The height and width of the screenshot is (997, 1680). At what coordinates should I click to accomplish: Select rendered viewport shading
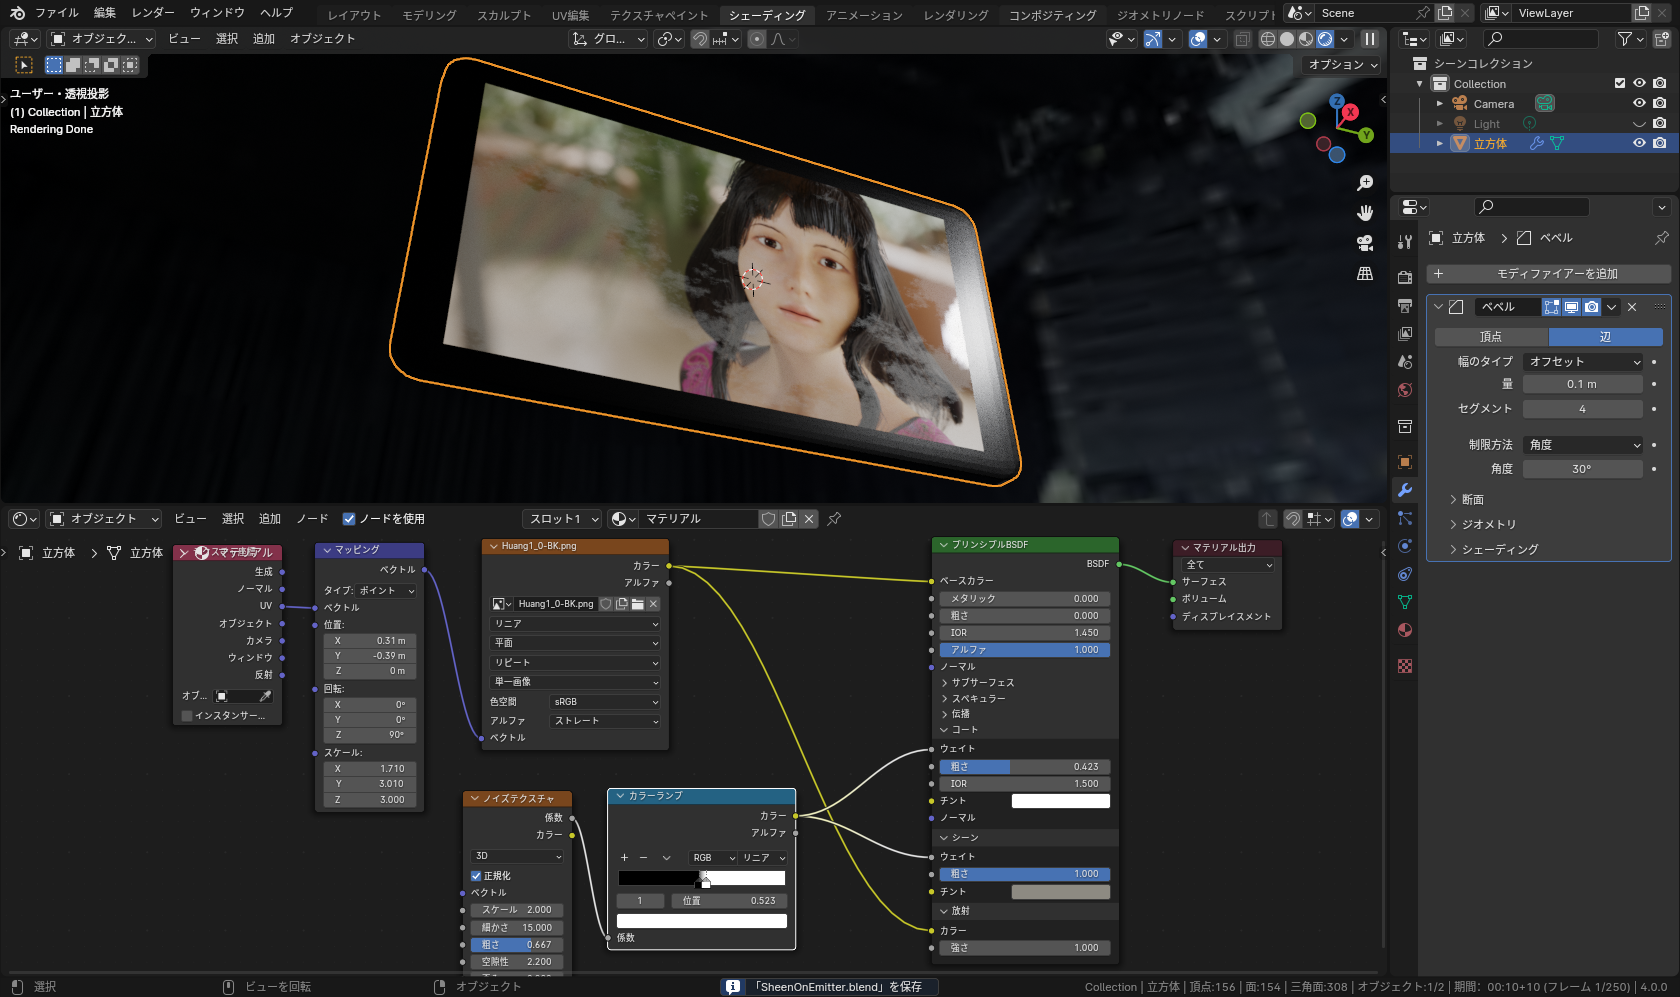click(x=1325, y=39)
